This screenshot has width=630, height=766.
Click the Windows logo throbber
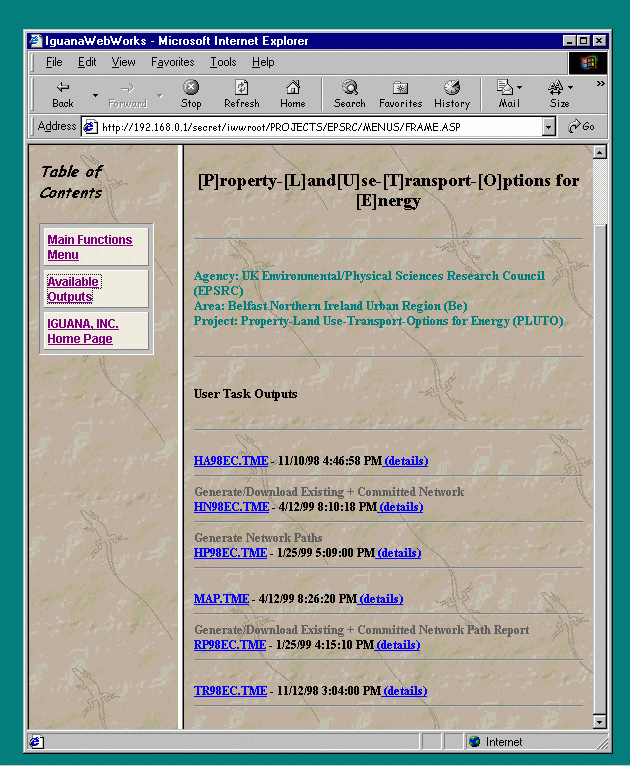point(588,63)
